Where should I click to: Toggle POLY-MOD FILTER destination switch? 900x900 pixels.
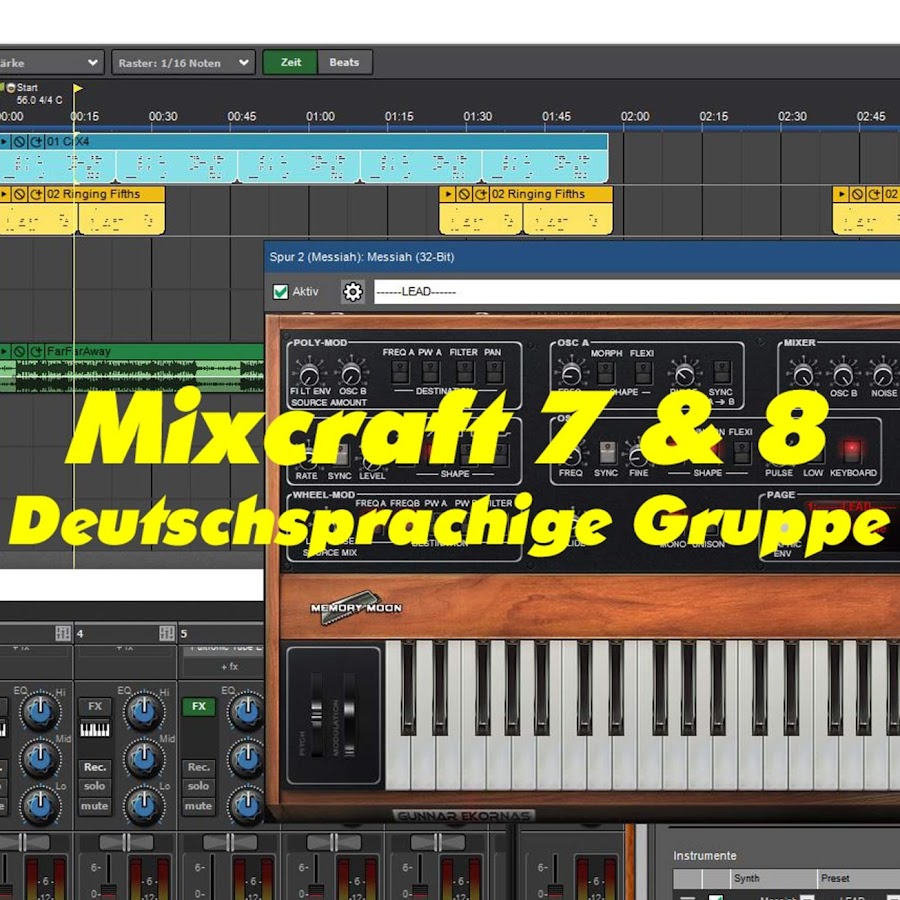464,373
